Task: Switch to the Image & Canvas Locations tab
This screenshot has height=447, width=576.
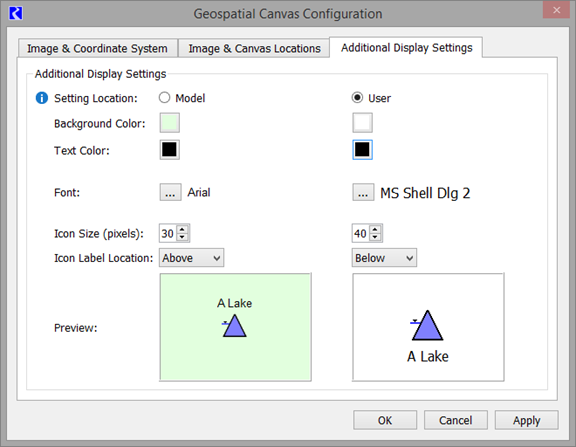Action: (x=254, y=48)
